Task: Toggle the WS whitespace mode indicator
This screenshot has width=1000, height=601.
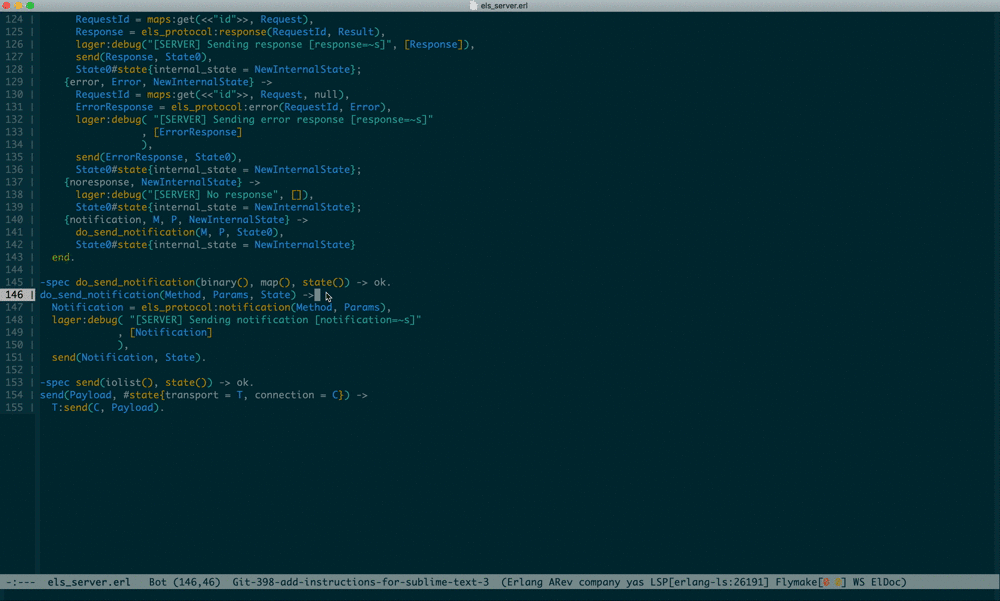Action: click(x=856, y=582)
